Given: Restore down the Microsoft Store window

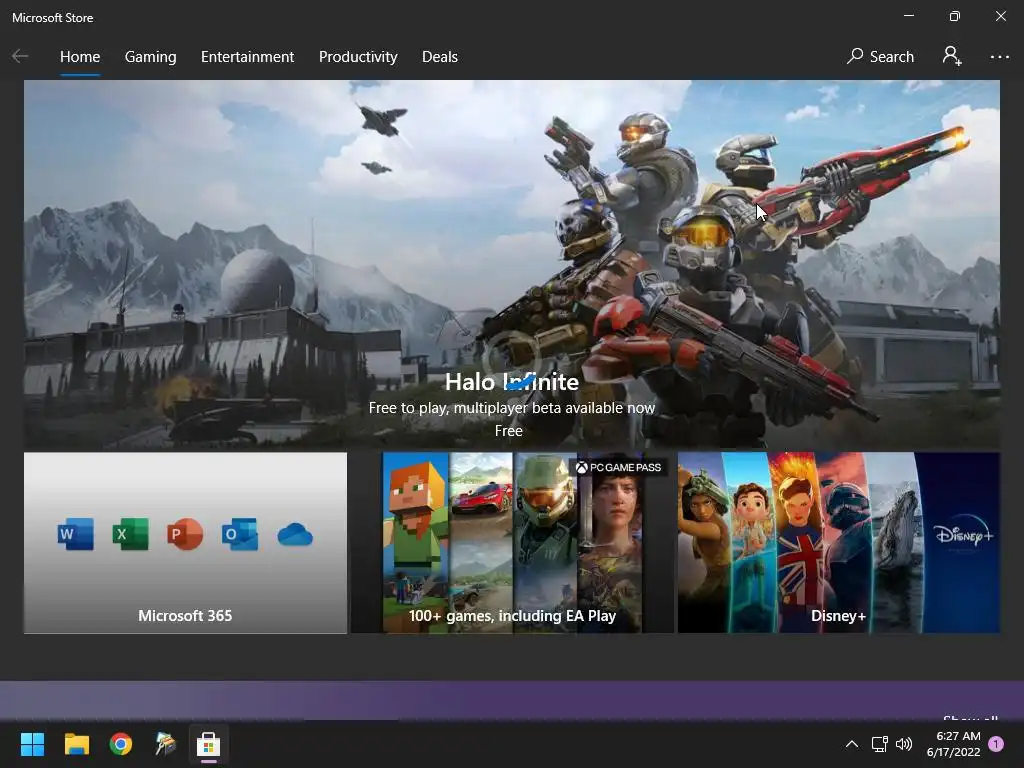Looking at the screenshot, I should click(955, 16).
